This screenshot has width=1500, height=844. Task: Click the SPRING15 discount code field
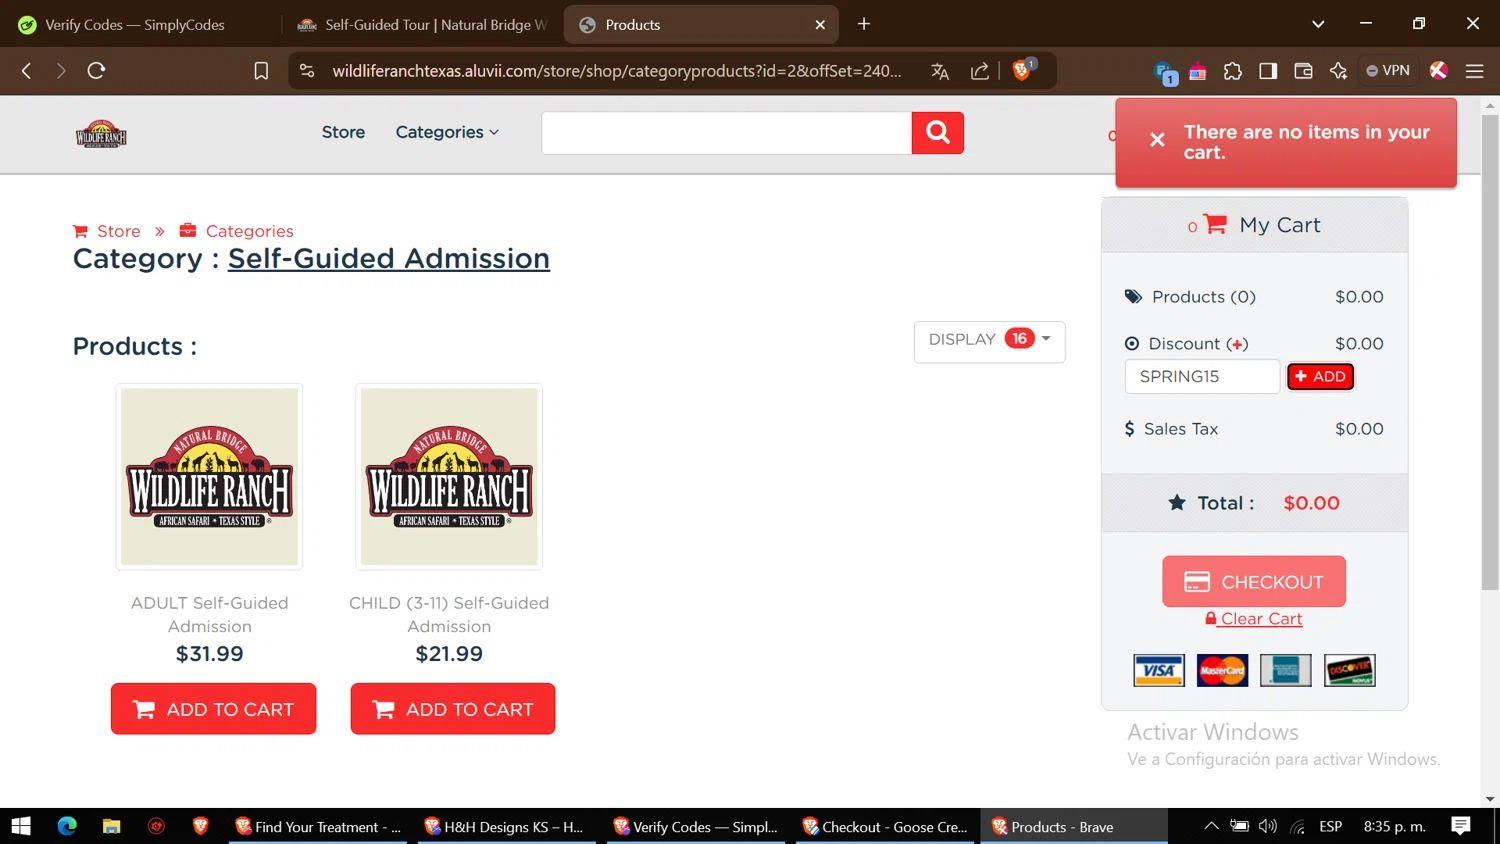[x=1202, y=376]
